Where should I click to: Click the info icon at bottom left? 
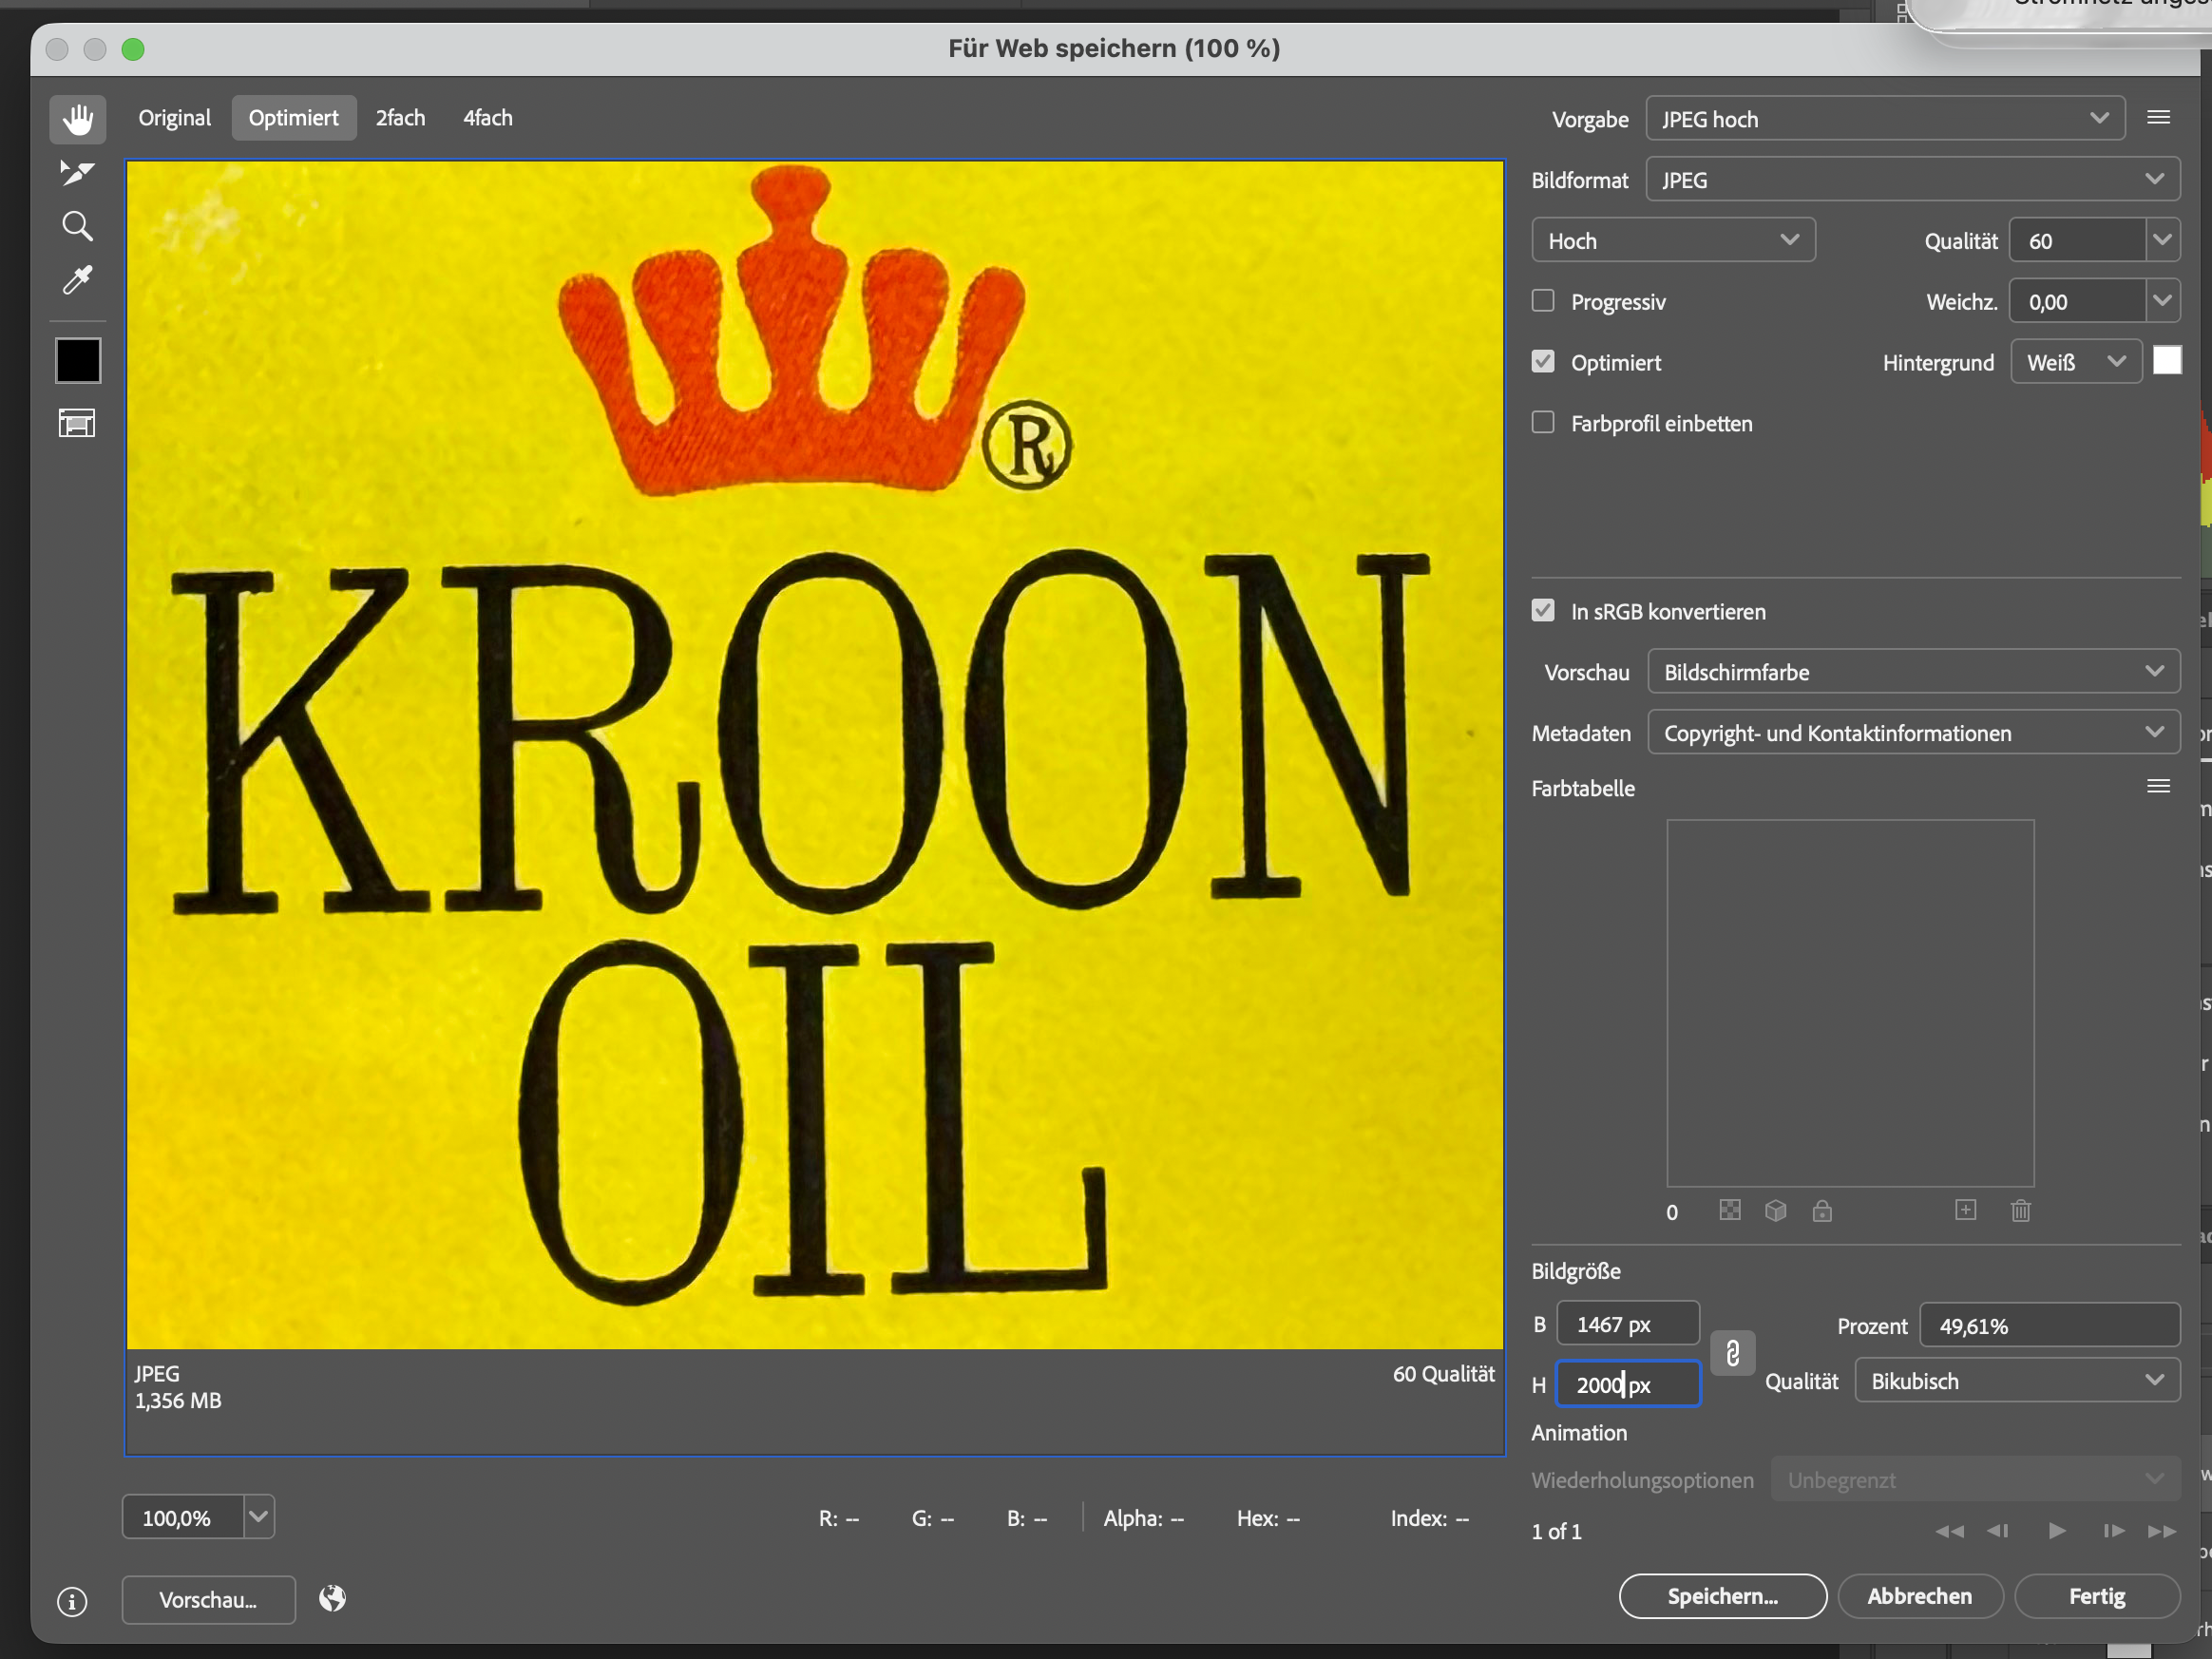(x=72, y=1601)
